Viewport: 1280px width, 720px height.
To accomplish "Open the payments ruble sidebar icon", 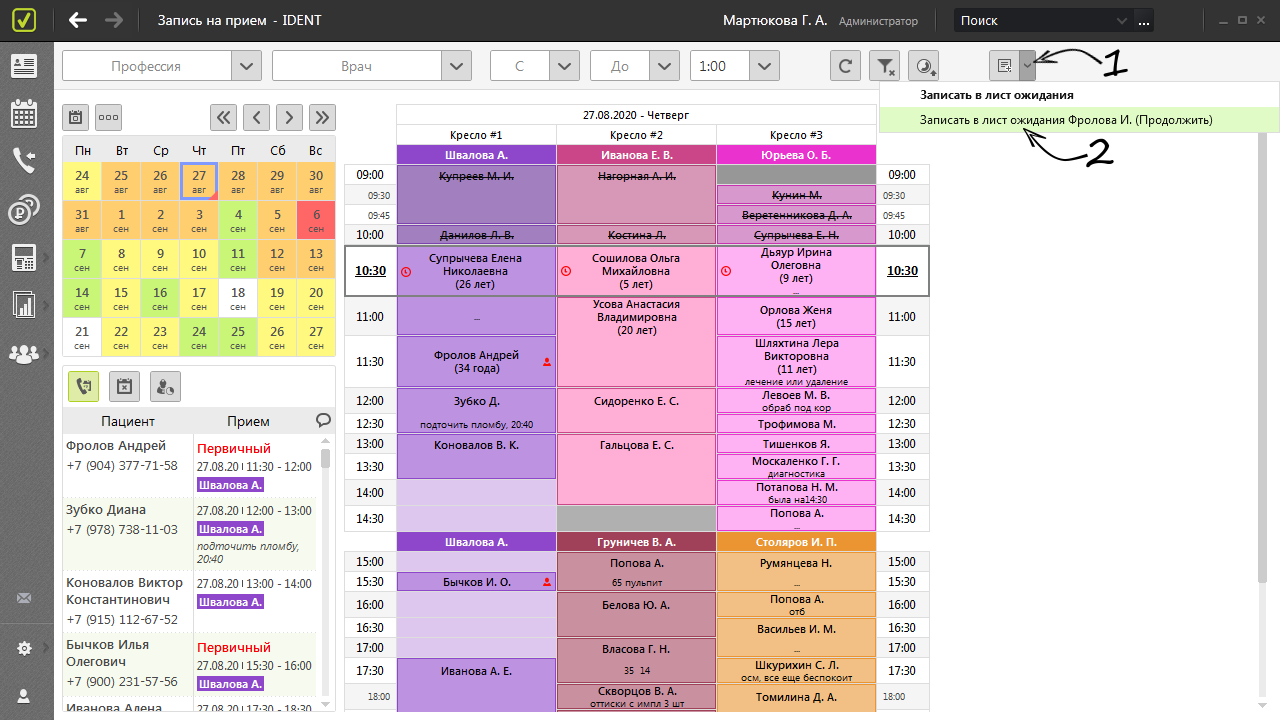I will pos(24,210).
